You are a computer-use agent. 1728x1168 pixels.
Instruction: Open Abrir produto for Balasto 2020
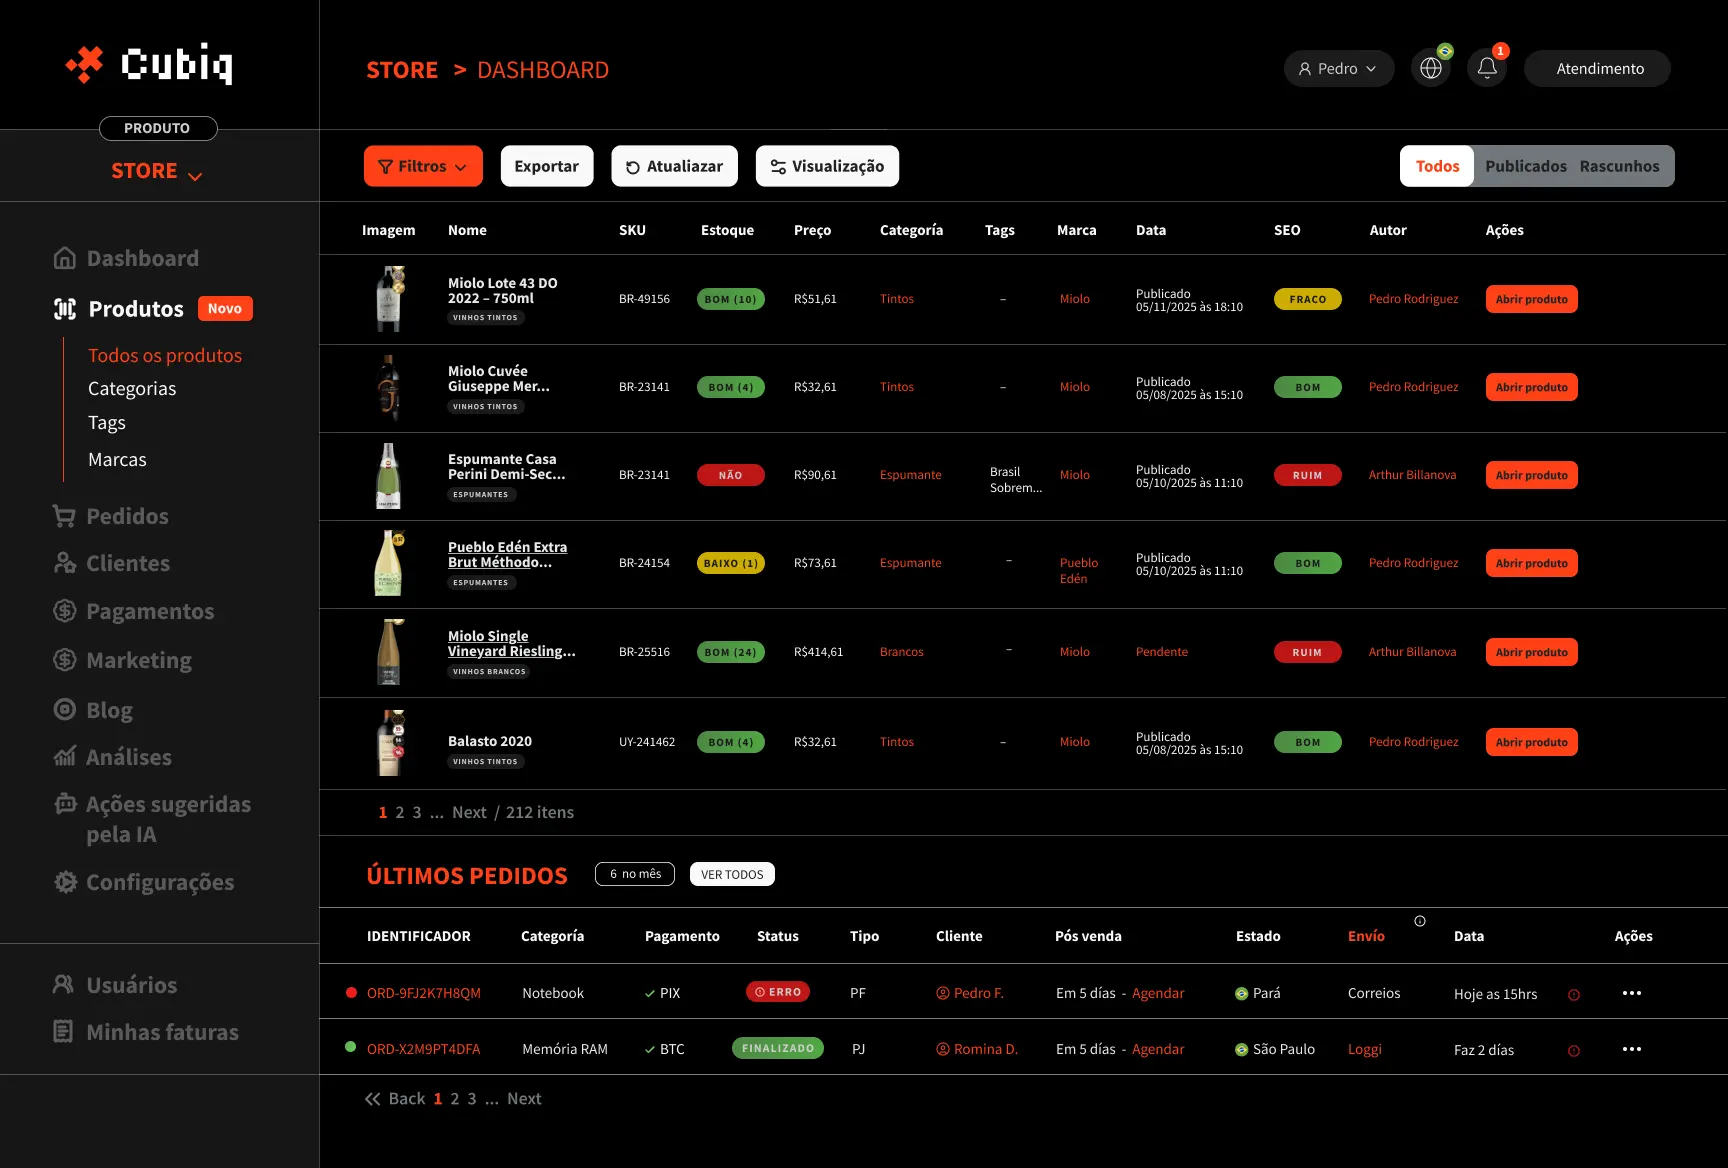point(1531,741)
